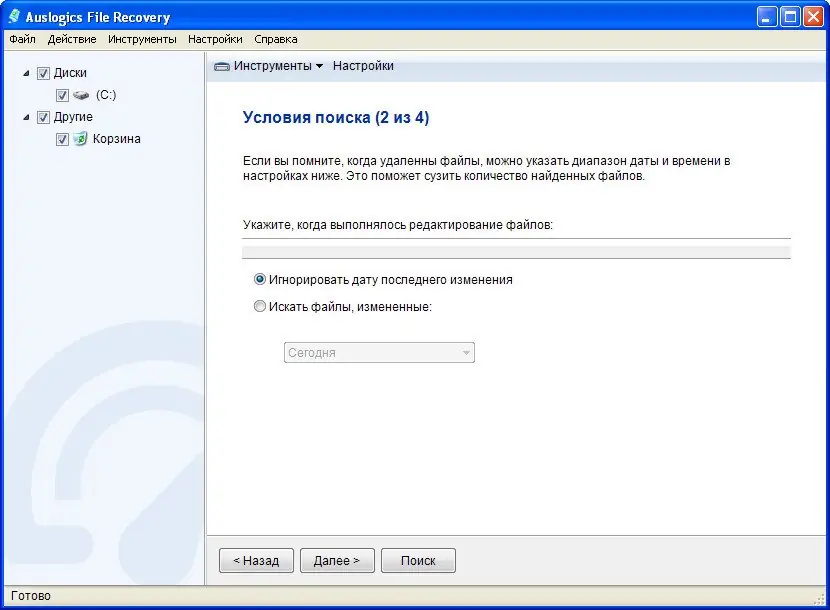Screen dimensions: 830x610
Task: Minimize the Auslogics File Recovery window
Action: (x=766, y=17)
